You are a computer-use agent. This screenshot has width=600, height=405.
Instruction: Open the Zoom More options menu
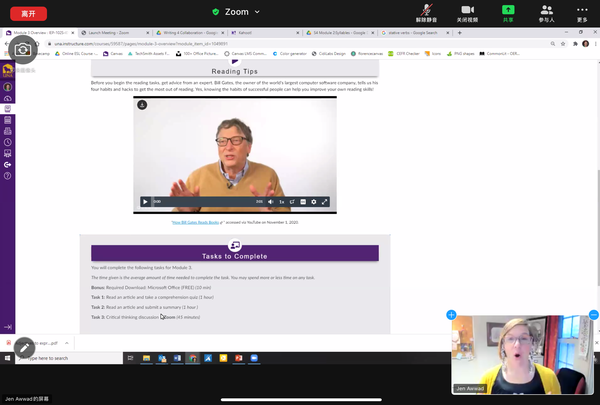(582, 12)
